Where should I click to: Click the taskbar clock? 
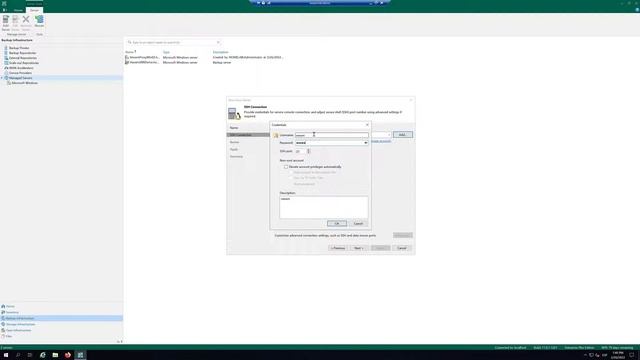point(618,355)
